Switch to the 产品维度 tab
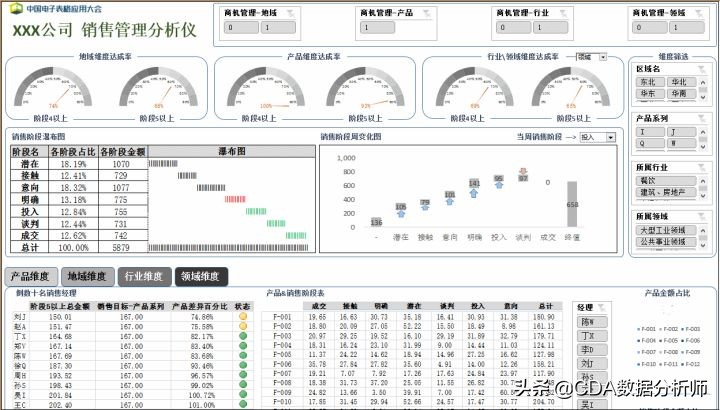This screenshot has height=410, width=720. 31,276
